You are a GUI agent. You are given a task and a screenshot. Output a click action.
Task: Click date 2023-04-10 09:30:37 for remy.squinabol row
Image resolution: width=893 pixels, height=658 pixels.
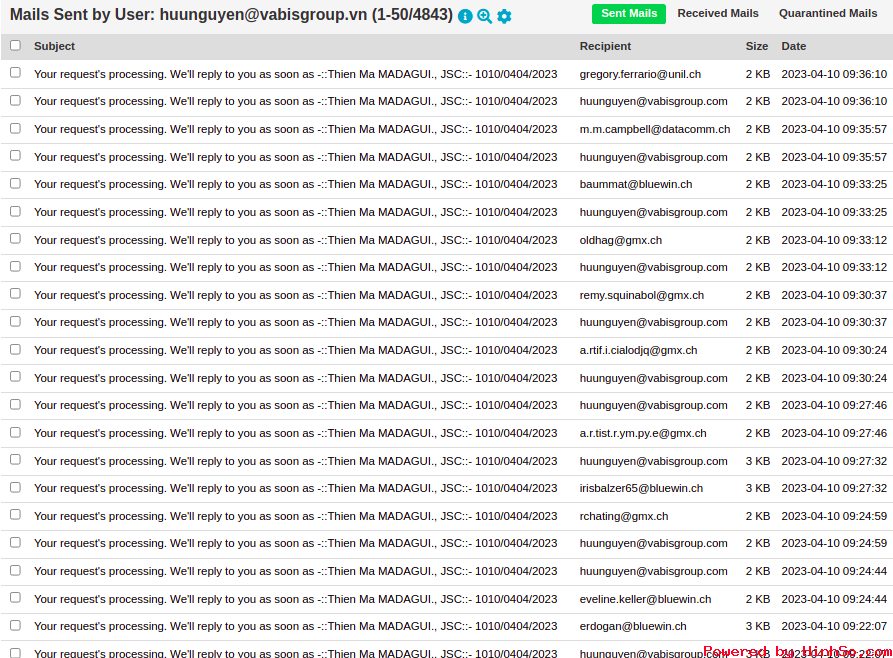coord(834,295)
